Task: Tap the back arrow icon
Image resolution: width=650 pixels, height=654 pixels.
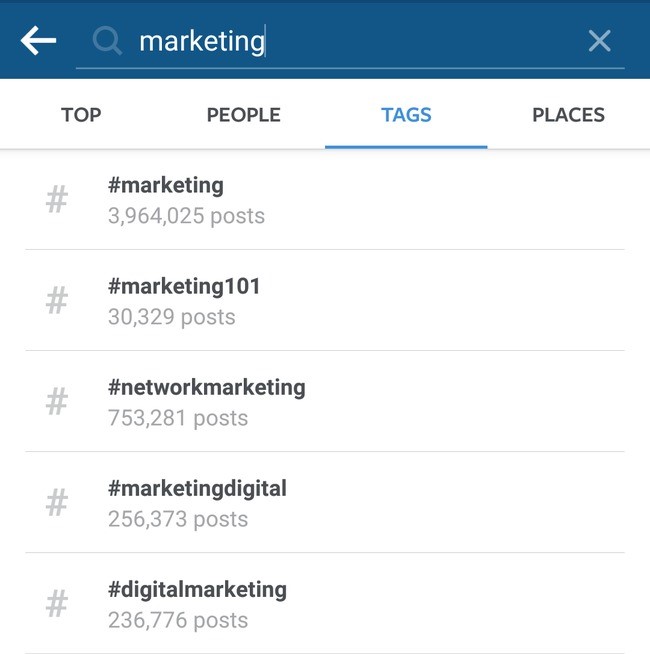Action: [x=38, y=40]
